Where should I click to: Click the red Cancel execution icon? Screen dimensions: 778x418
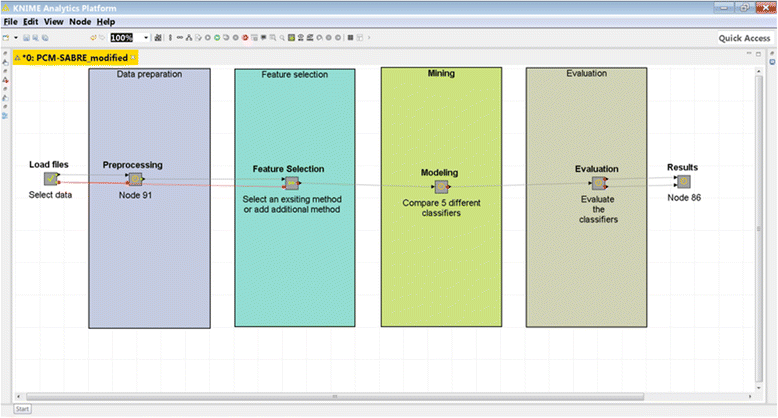click(245, 38)
